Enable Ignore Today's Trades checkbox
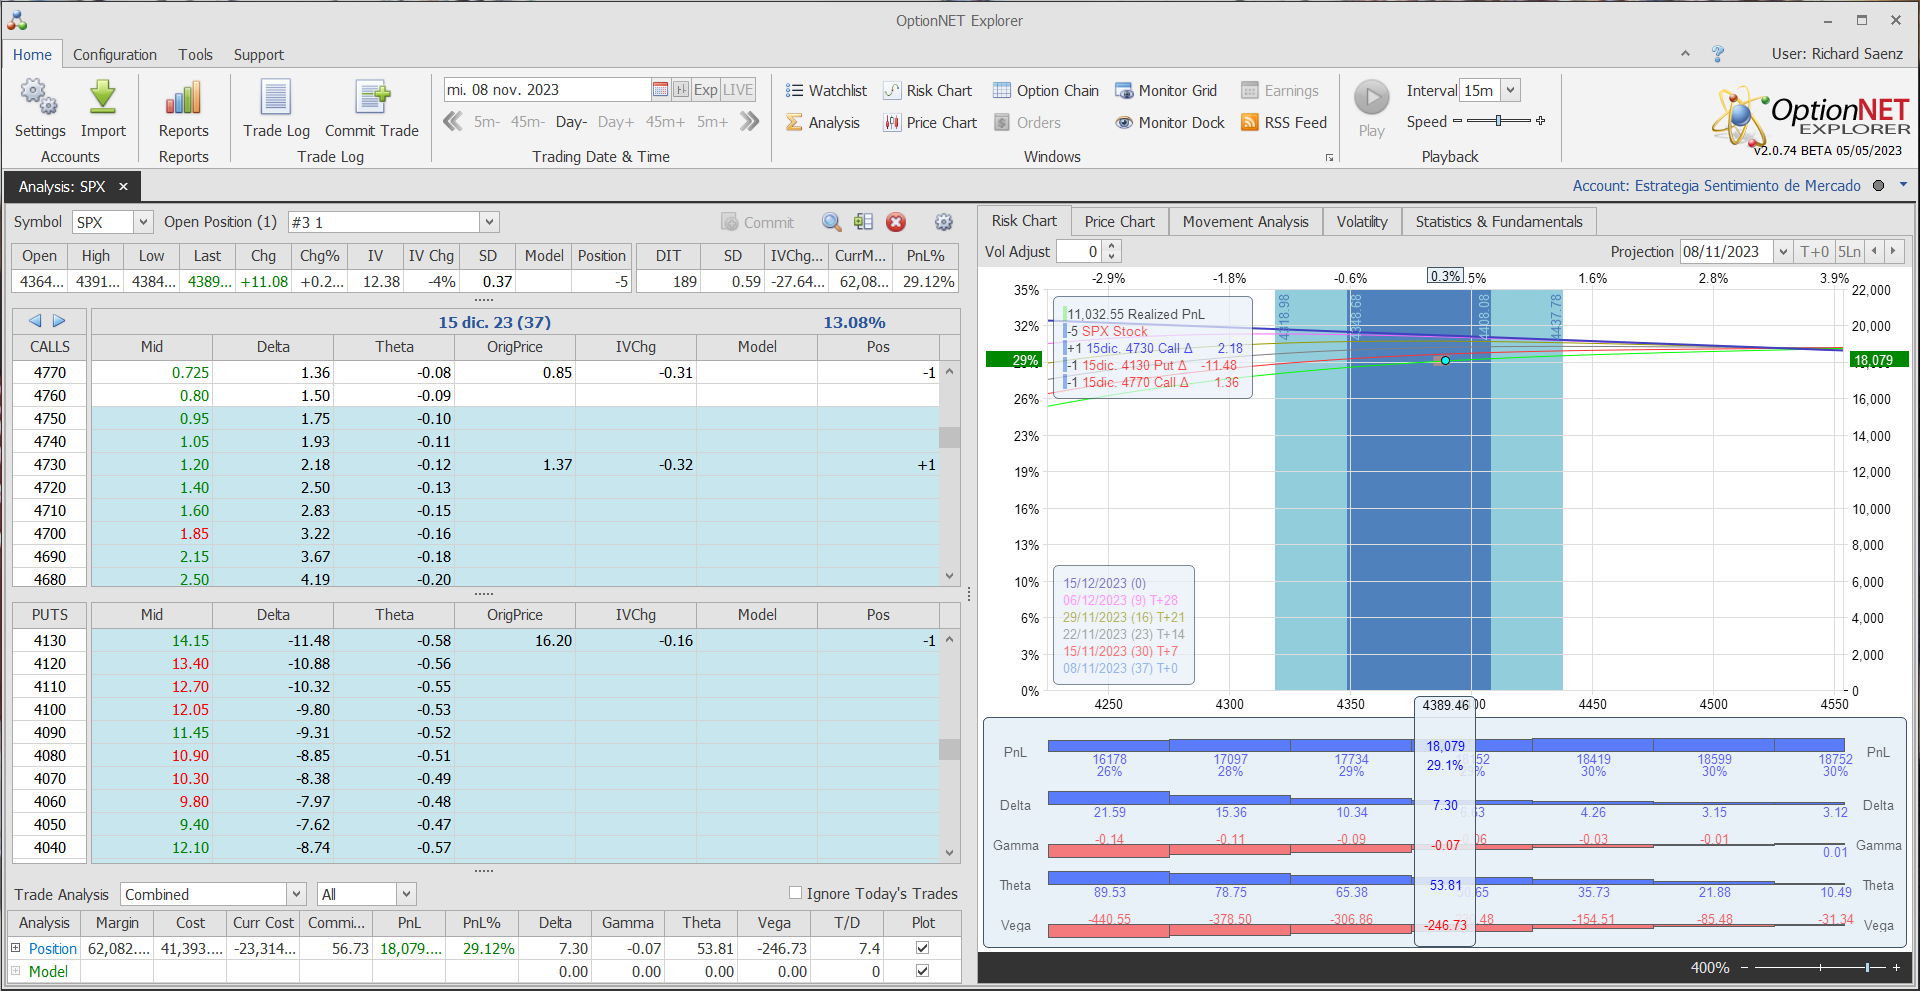Screen dimensions: 1920x991 [x=796, y=893]
